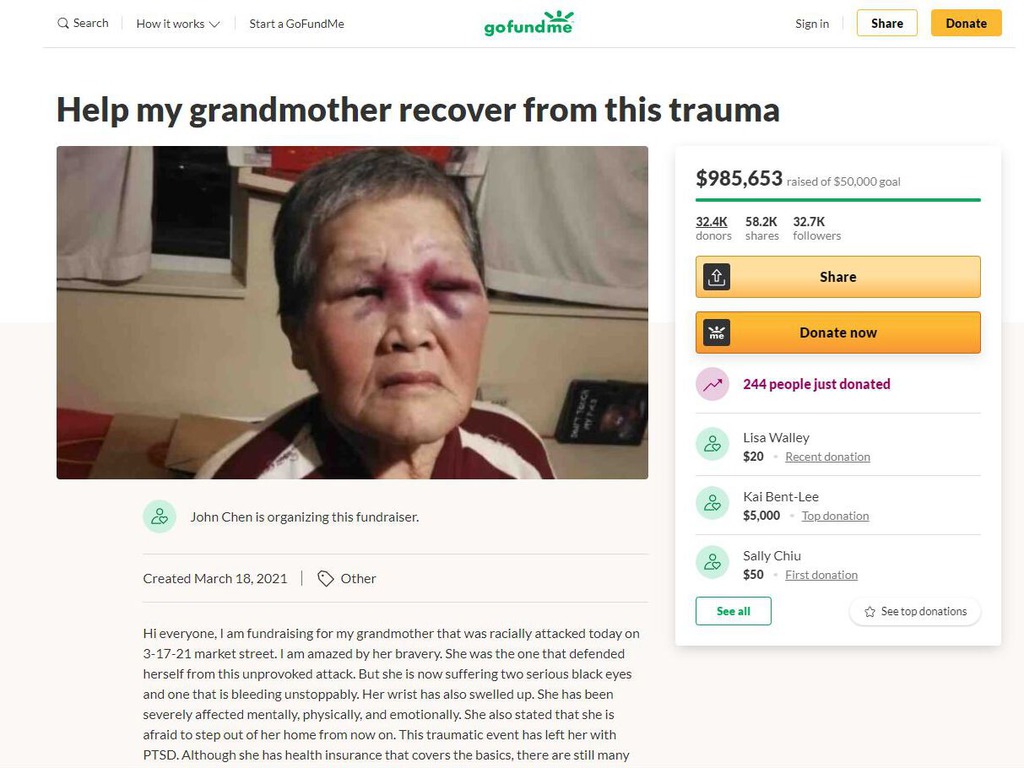Click Lisa Walley's donor avatar icon

(x=712, y=444)
